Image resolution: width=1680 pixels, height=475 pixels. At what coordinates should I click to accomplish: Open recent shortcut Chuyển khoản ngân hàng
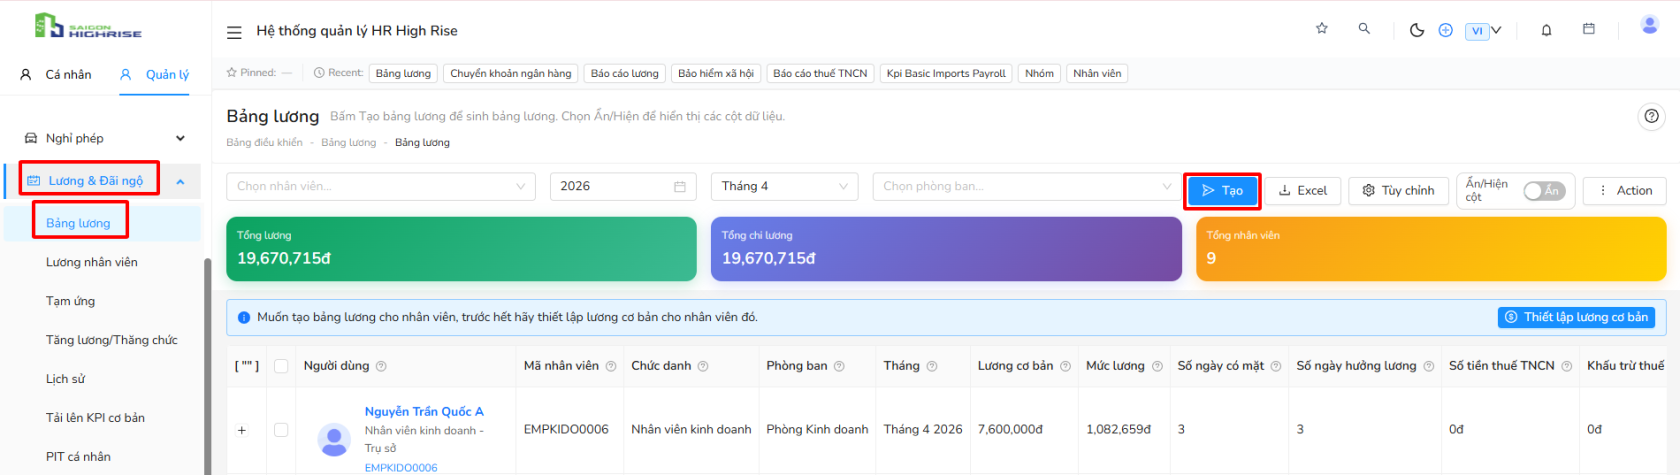511,73
